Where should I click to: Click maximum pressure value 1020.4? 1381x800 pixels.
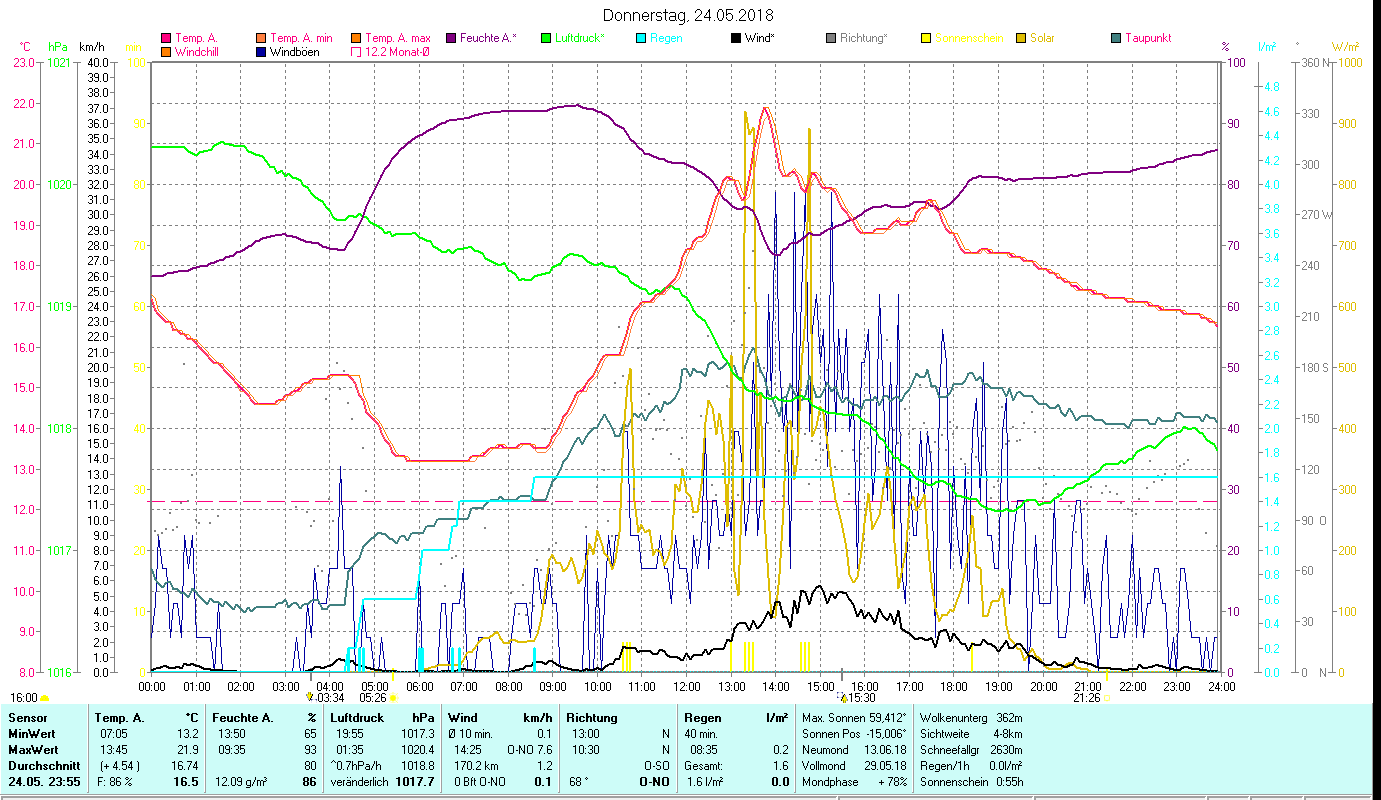tap(419, 750)
